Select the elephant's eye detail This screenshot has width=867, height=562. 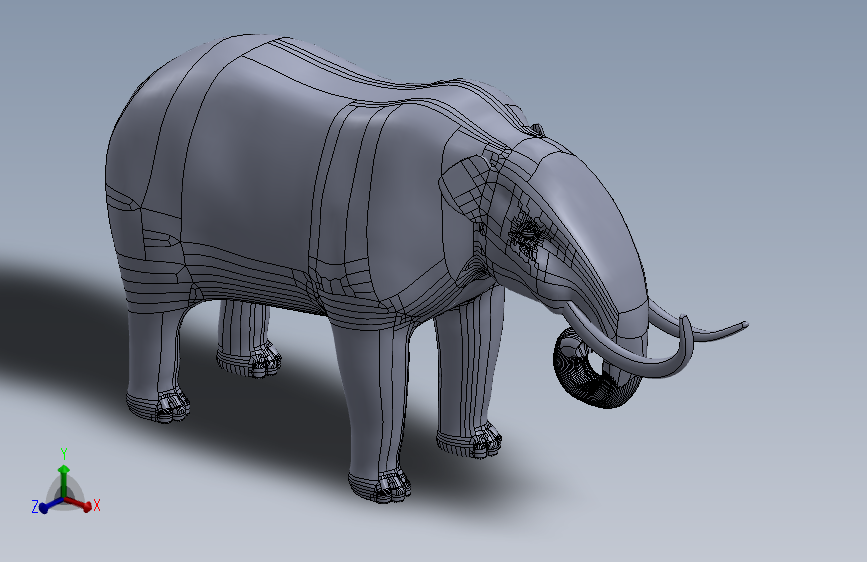pyautogui.click(x=526, y=234)
